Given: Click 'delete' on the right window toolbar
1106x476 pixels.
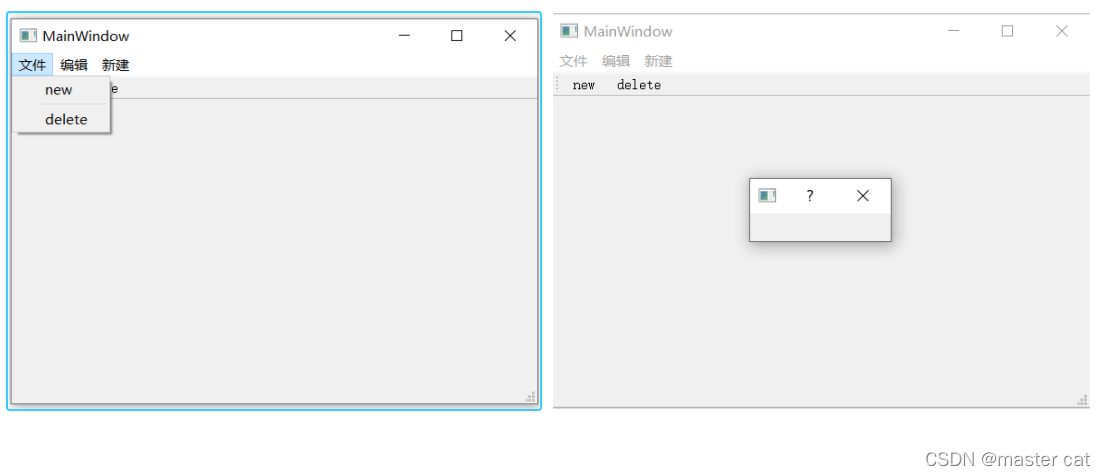Looking at the screenshot, I should tap(639, 85).
